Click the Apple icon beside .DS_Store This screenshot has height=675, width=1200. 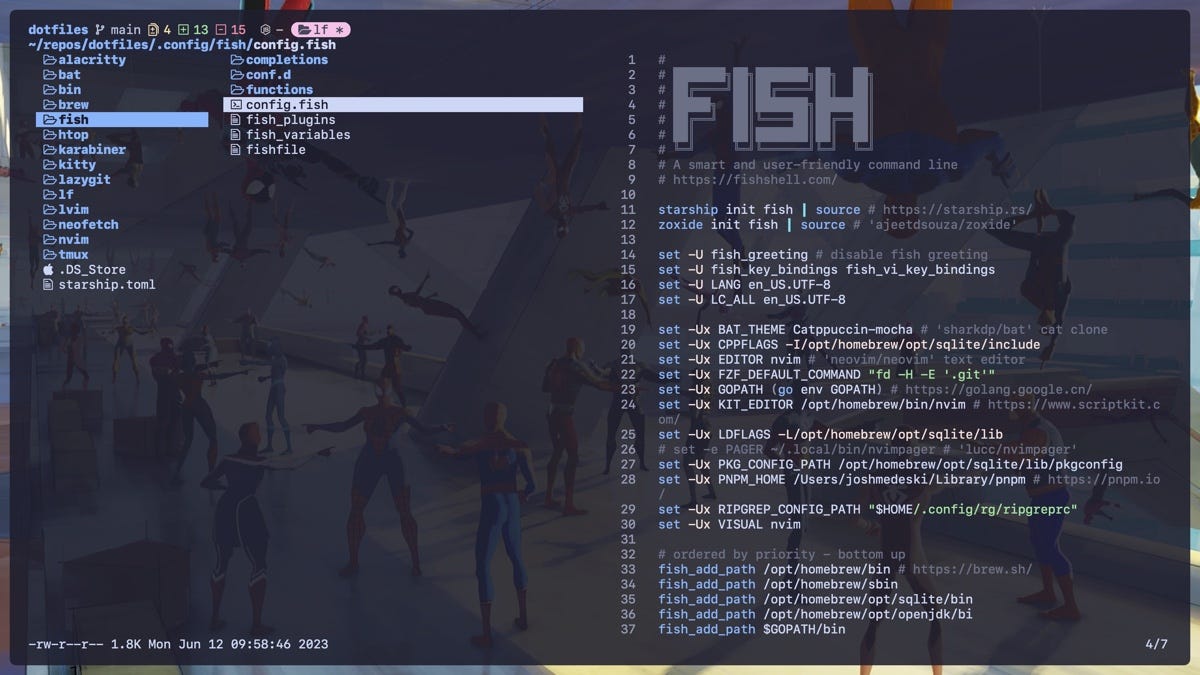[x=48, y=270]
